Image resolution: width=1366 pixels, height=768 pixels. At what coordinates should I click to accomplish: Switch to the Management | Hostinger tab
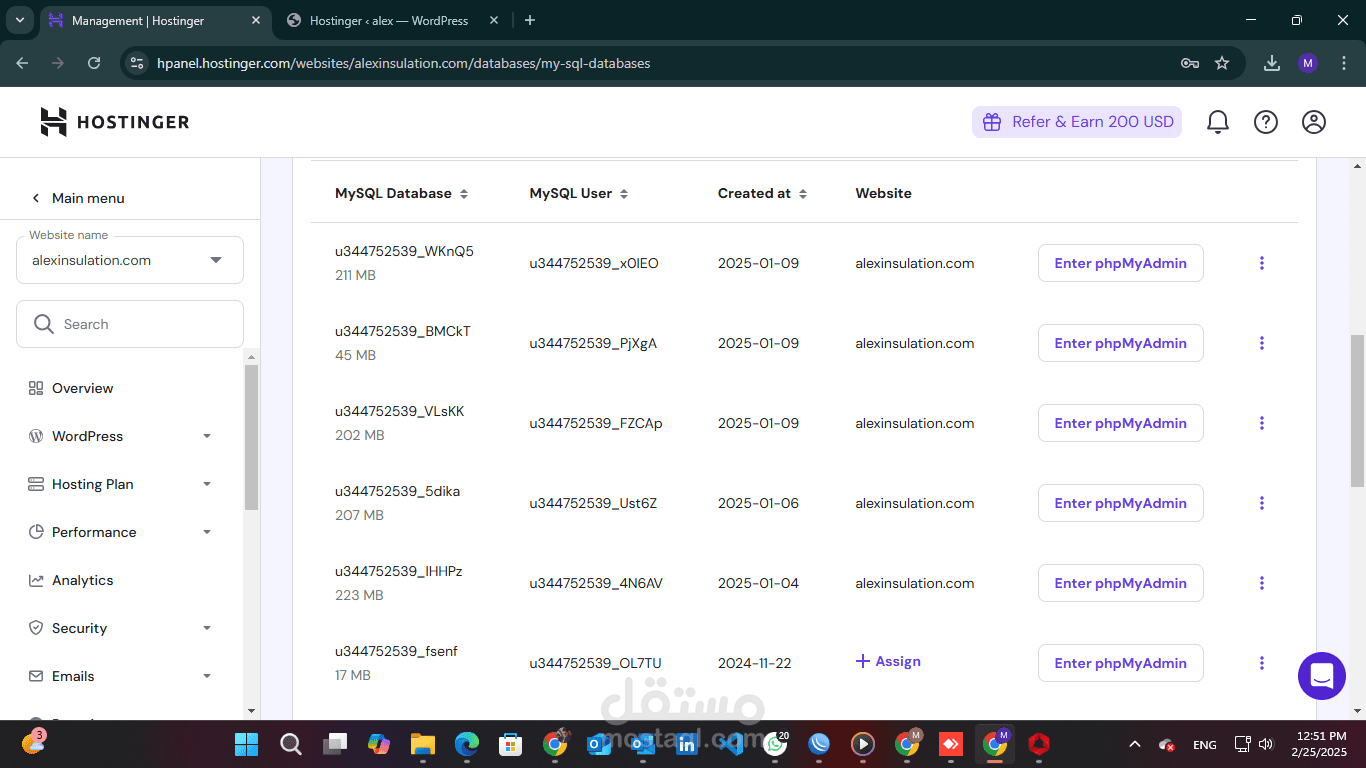pos(155,20)
